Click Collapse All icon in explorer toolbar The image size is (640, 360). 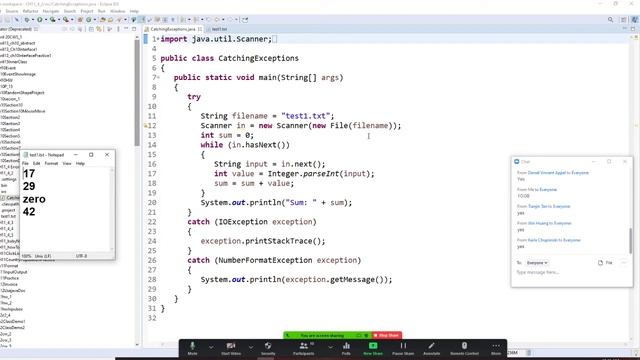(91, 29)
